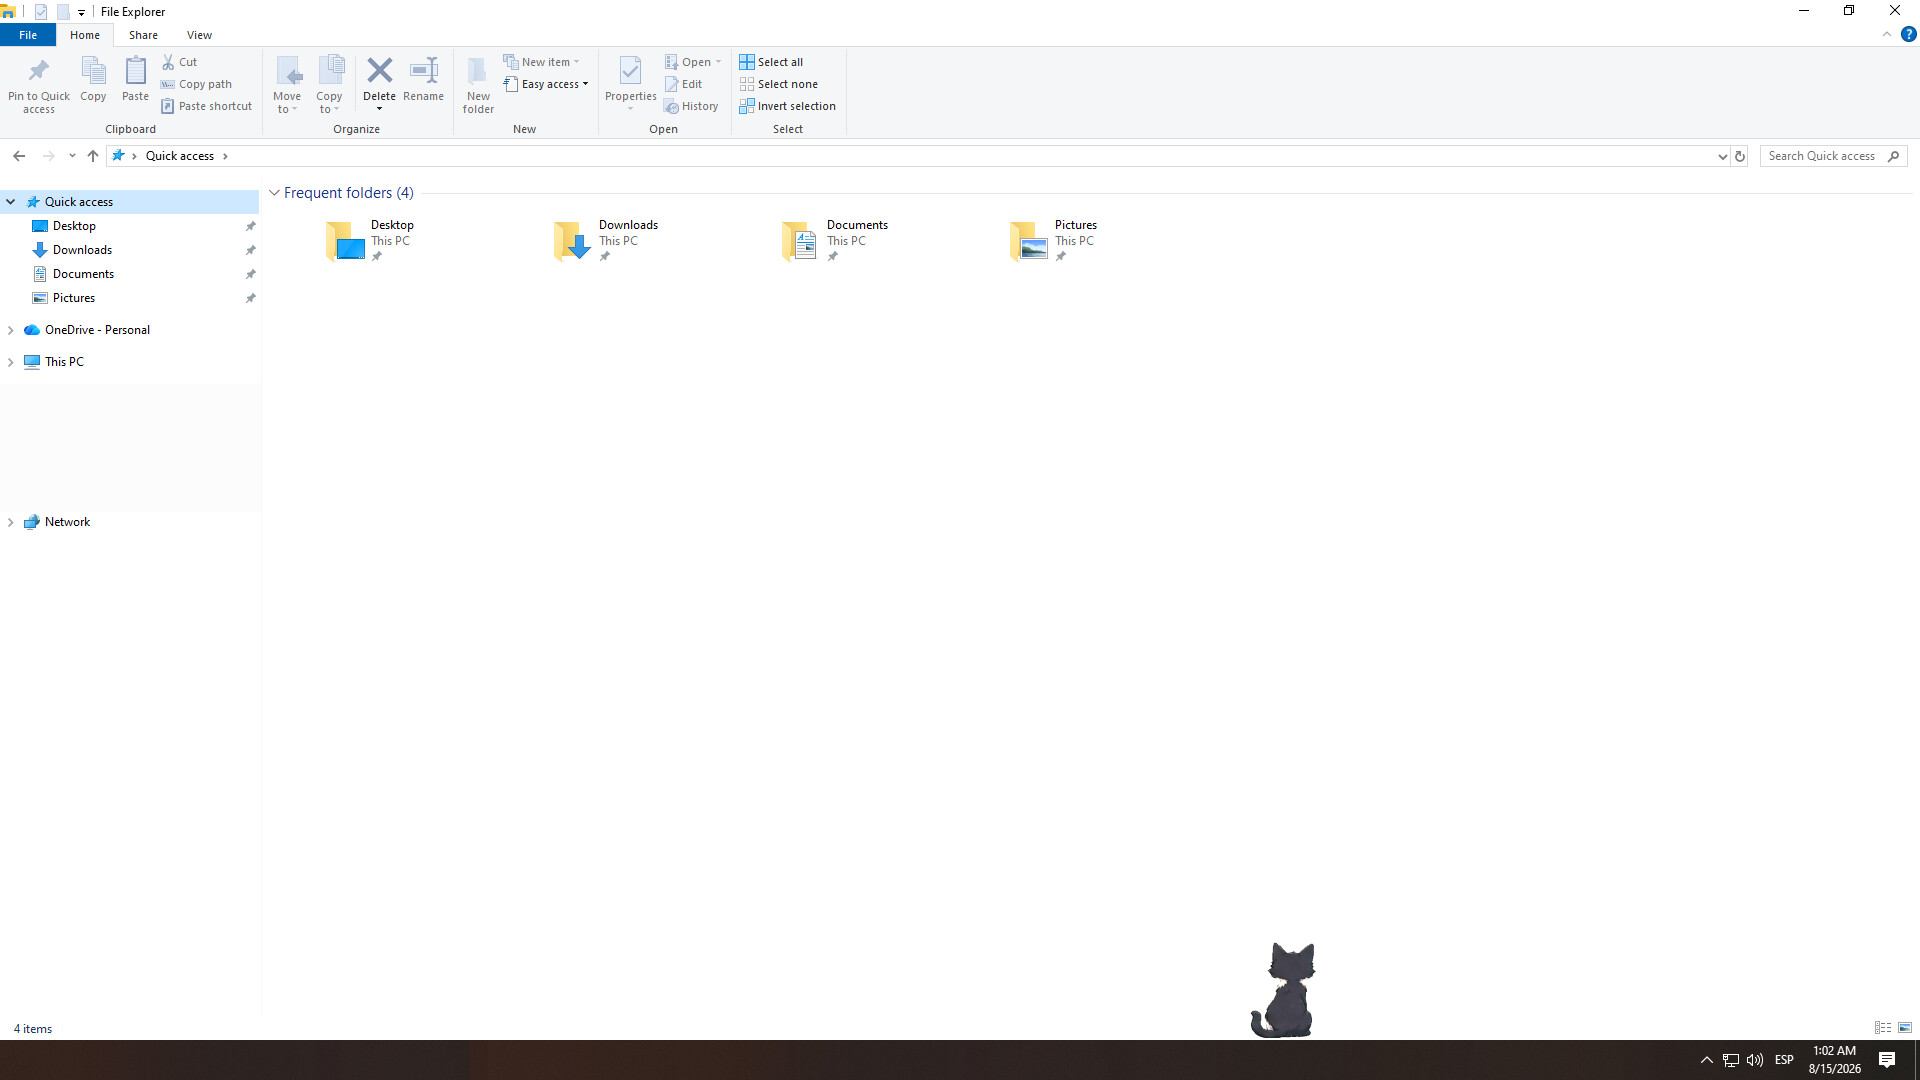Click the Pin to Quick access icon
This screenshot has height=1080, width=1920.
click(39, 71)
